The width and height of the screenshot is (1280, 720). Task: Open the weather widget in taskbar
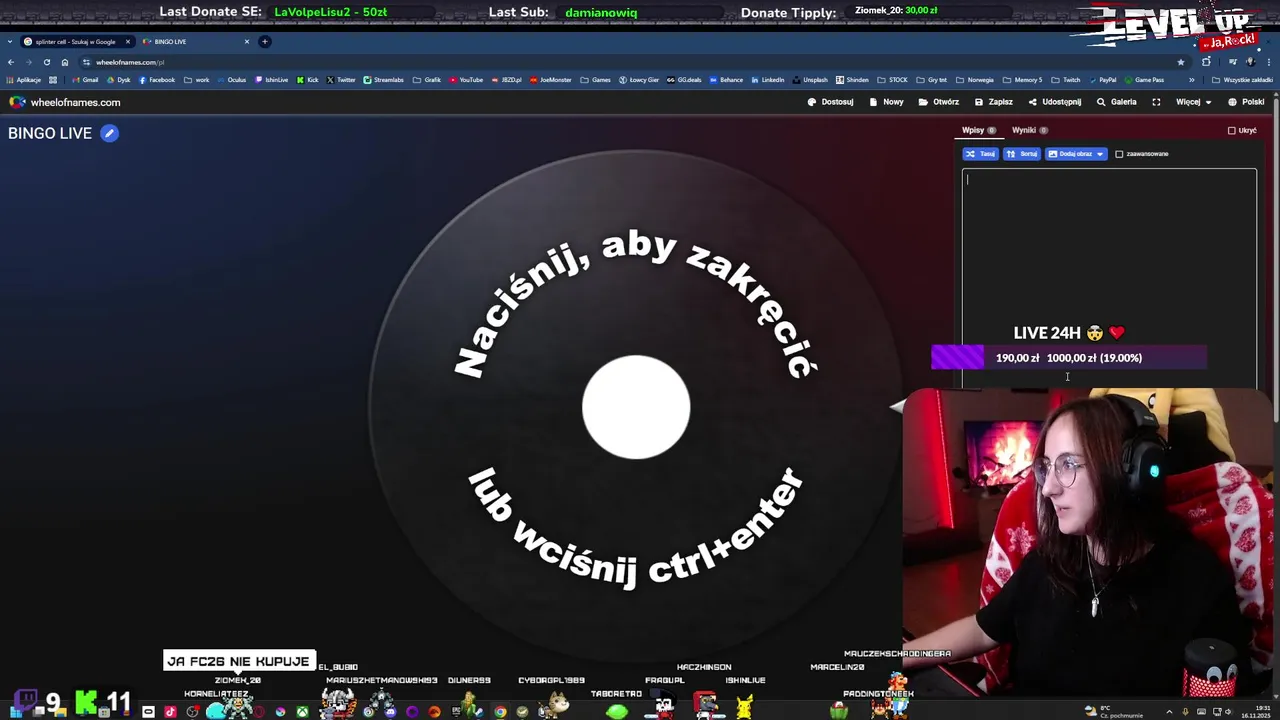coord(1113,711)
